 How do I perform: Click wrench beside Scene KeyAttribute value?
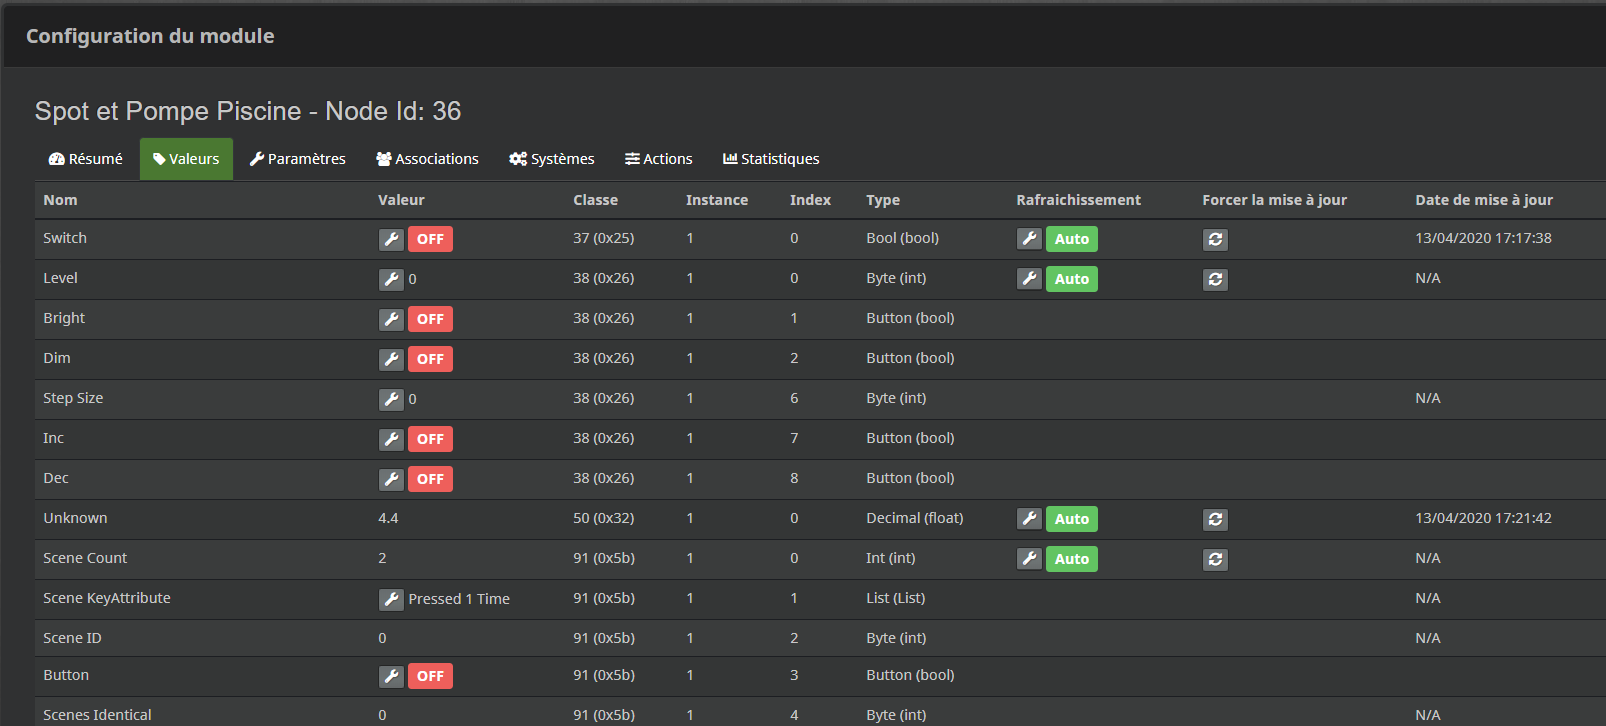391,599
